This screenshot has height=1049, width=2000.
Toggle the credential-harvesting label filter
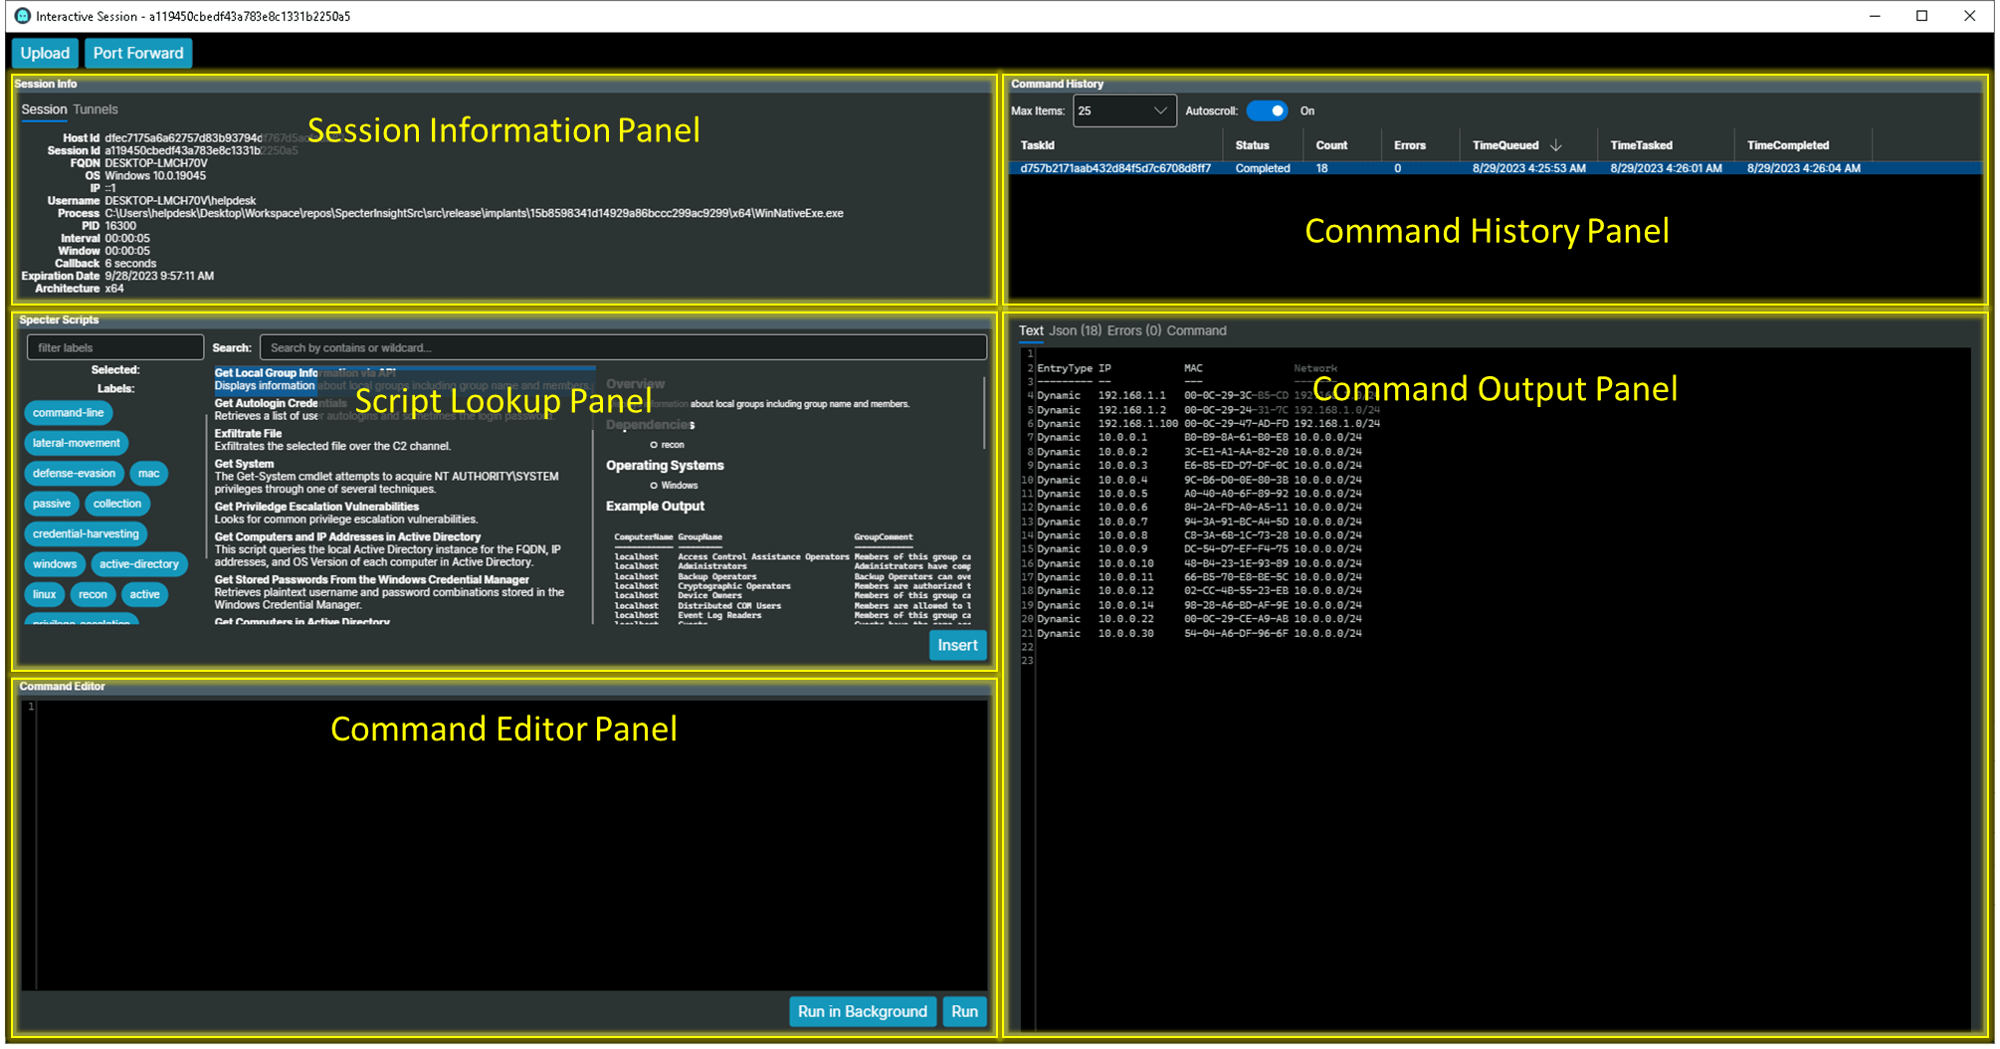pos(86,534)
